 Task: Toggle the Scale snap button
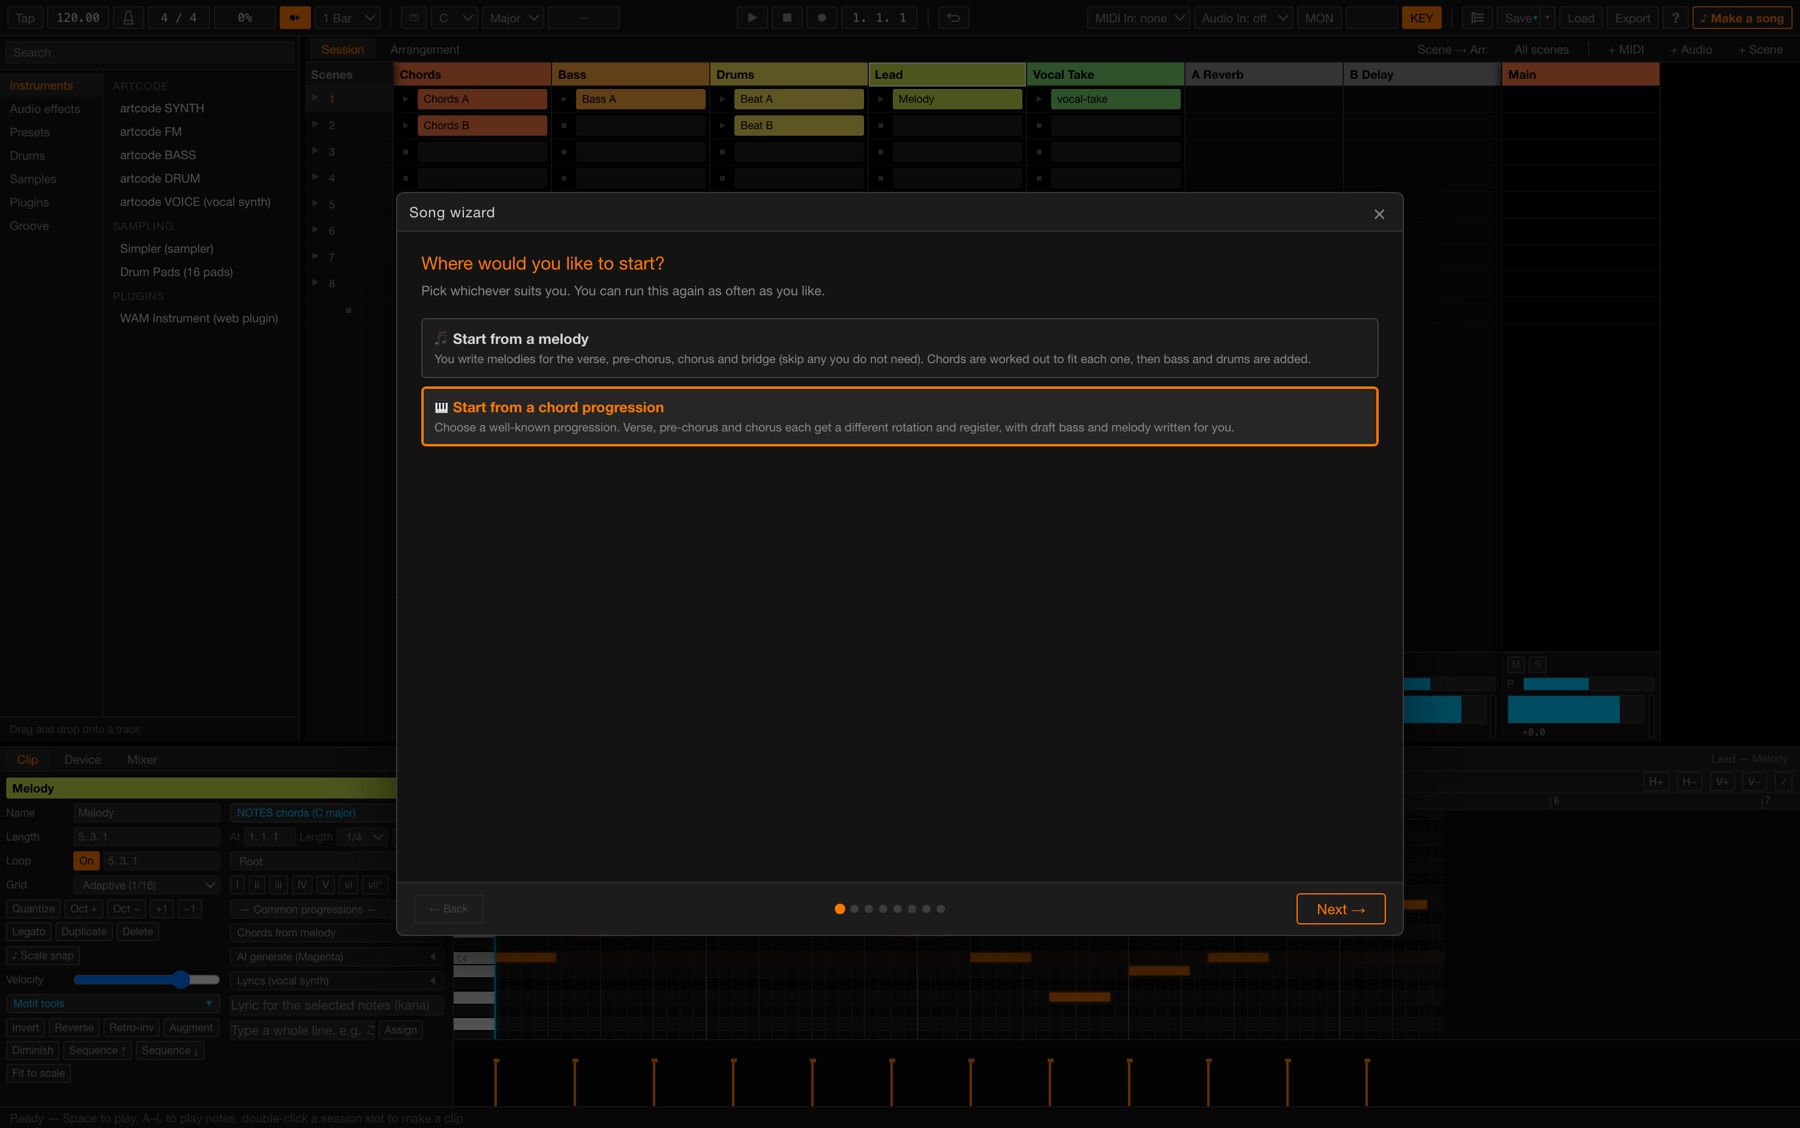pyautogui.click(x=43, y=956)
